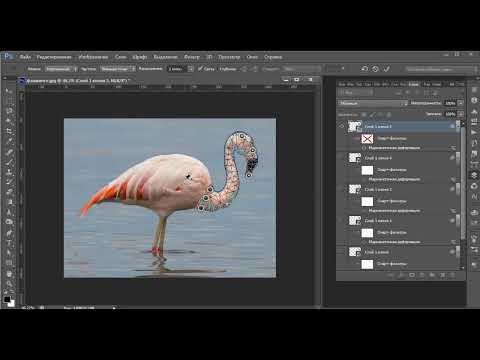The image size is (480, 360).
Task: Open the Фильтр menu
Action: [192, 57]
